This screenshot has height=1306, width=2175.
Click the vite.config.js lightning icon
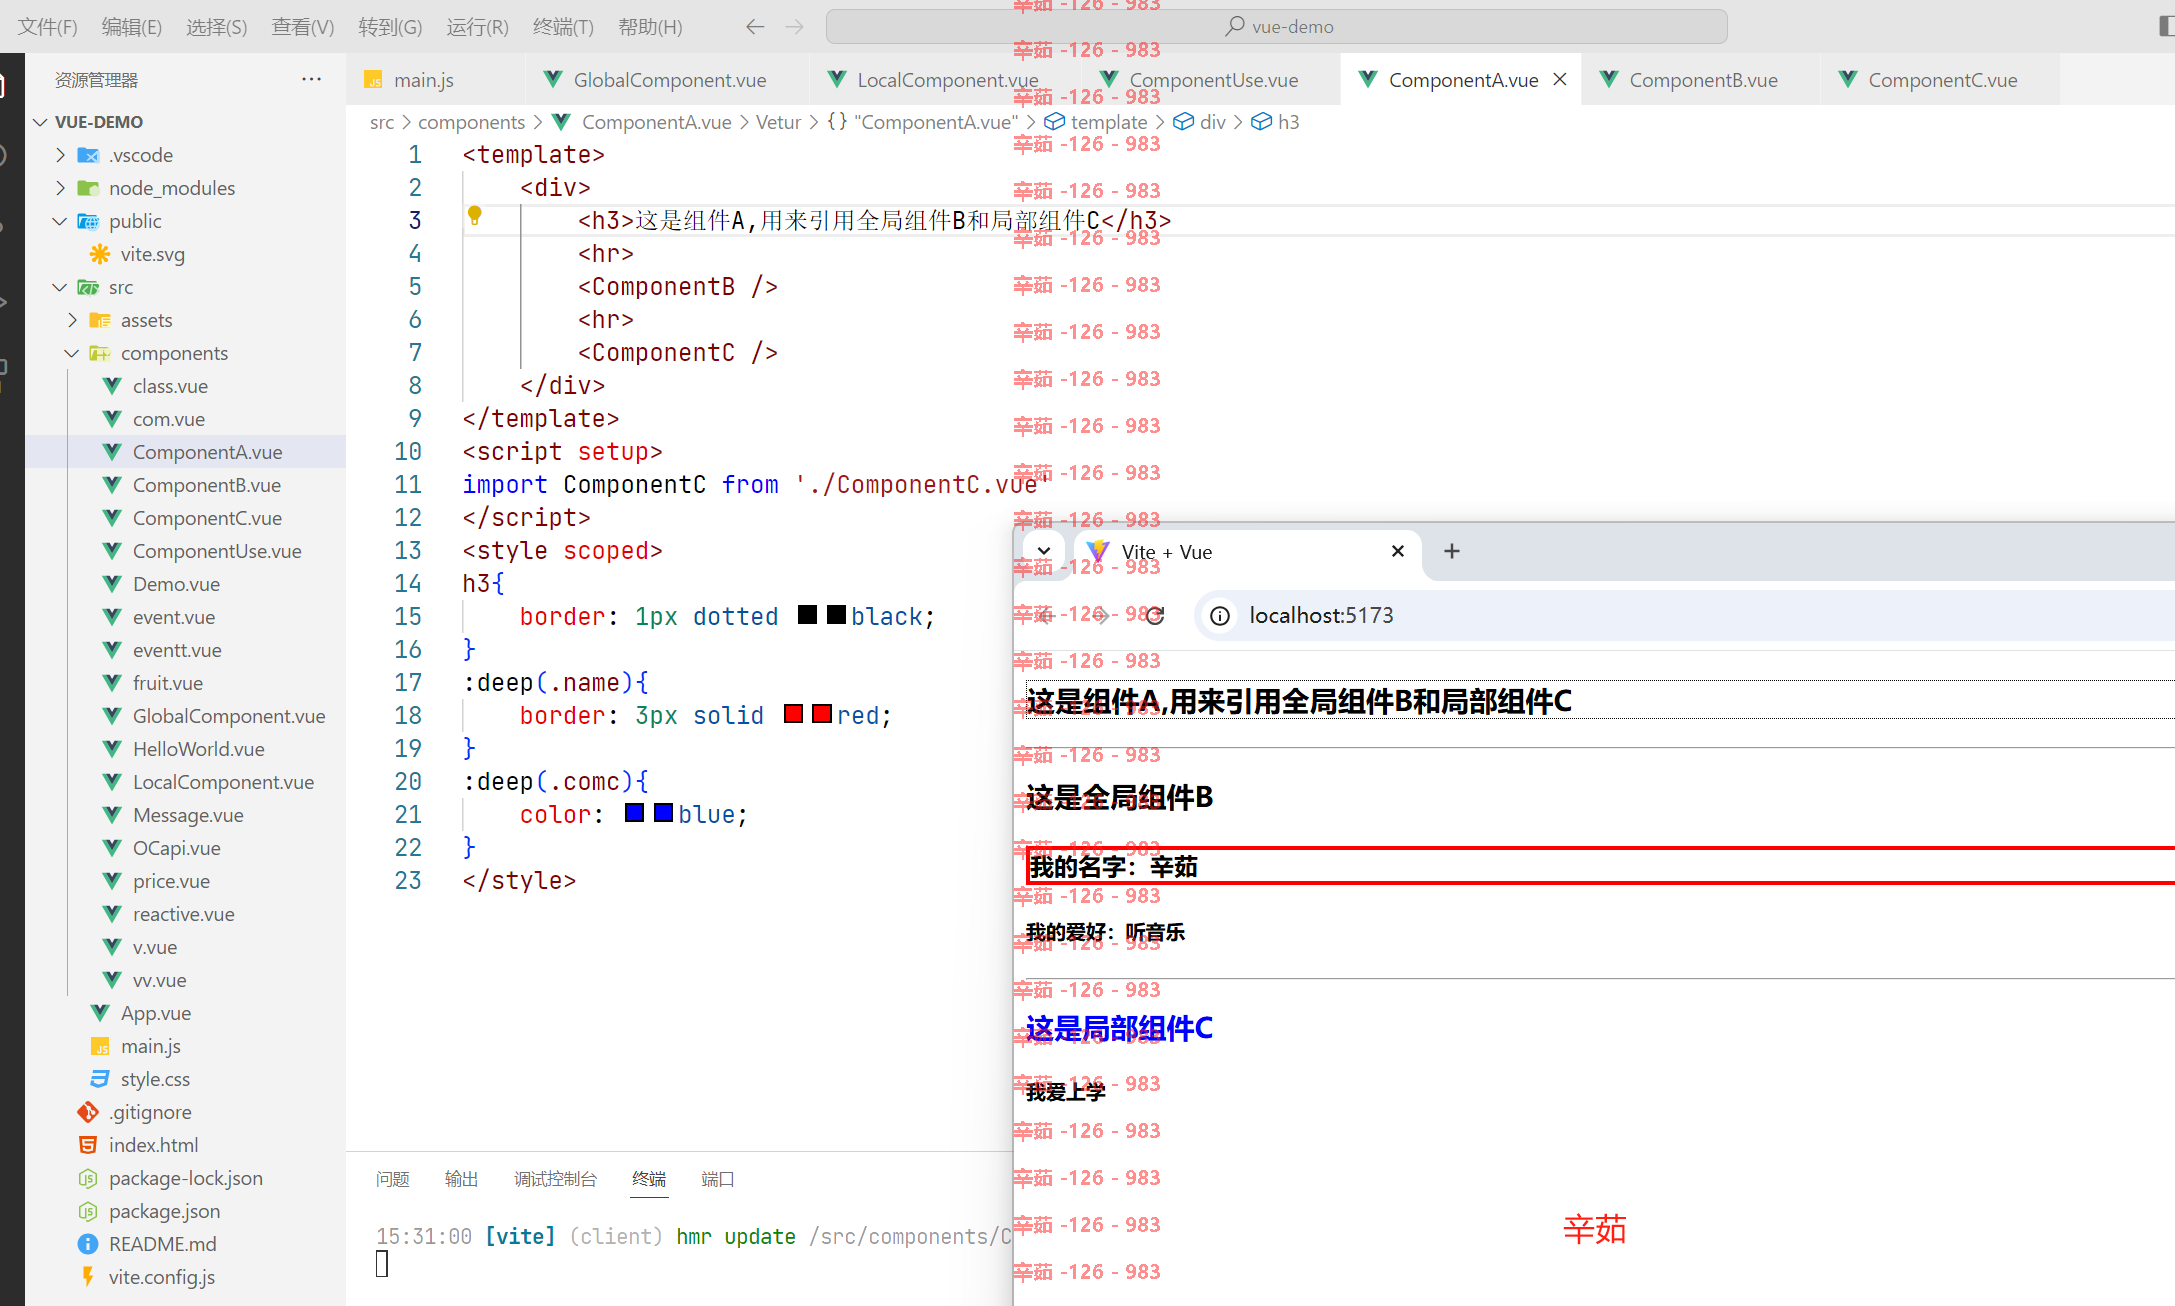(88, 1277)
